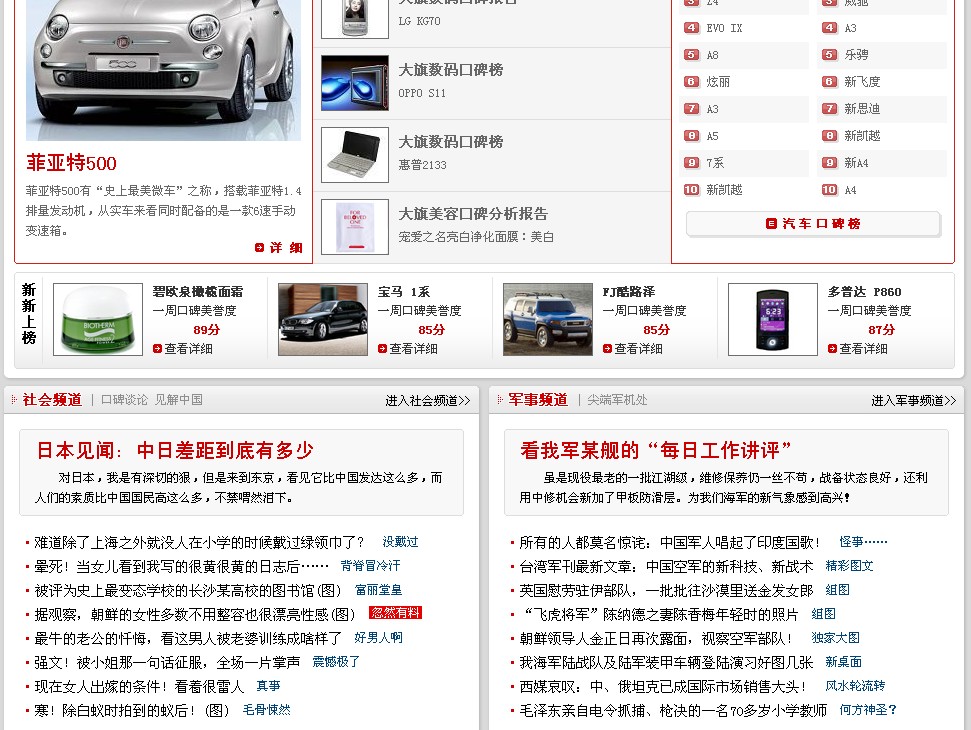This screenshot has height=730, width=971.
Task: Click the 没戴过 tag link
Action: [x=400, y=542]
